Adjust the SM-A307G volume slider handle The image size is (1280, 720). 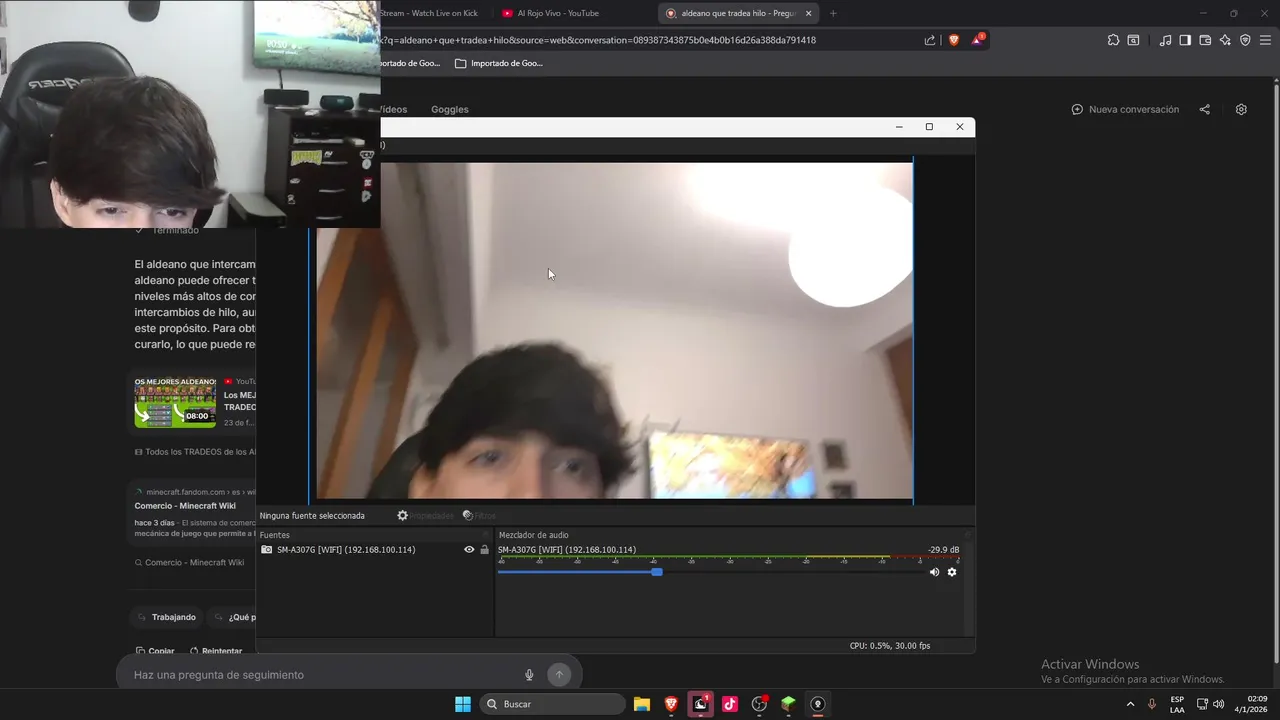657,572
